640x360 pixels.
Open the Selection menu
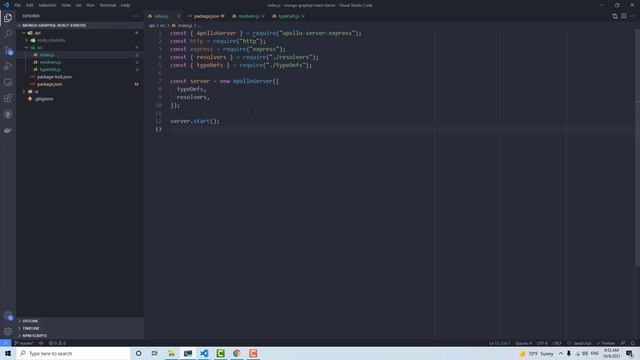[47, 5]
